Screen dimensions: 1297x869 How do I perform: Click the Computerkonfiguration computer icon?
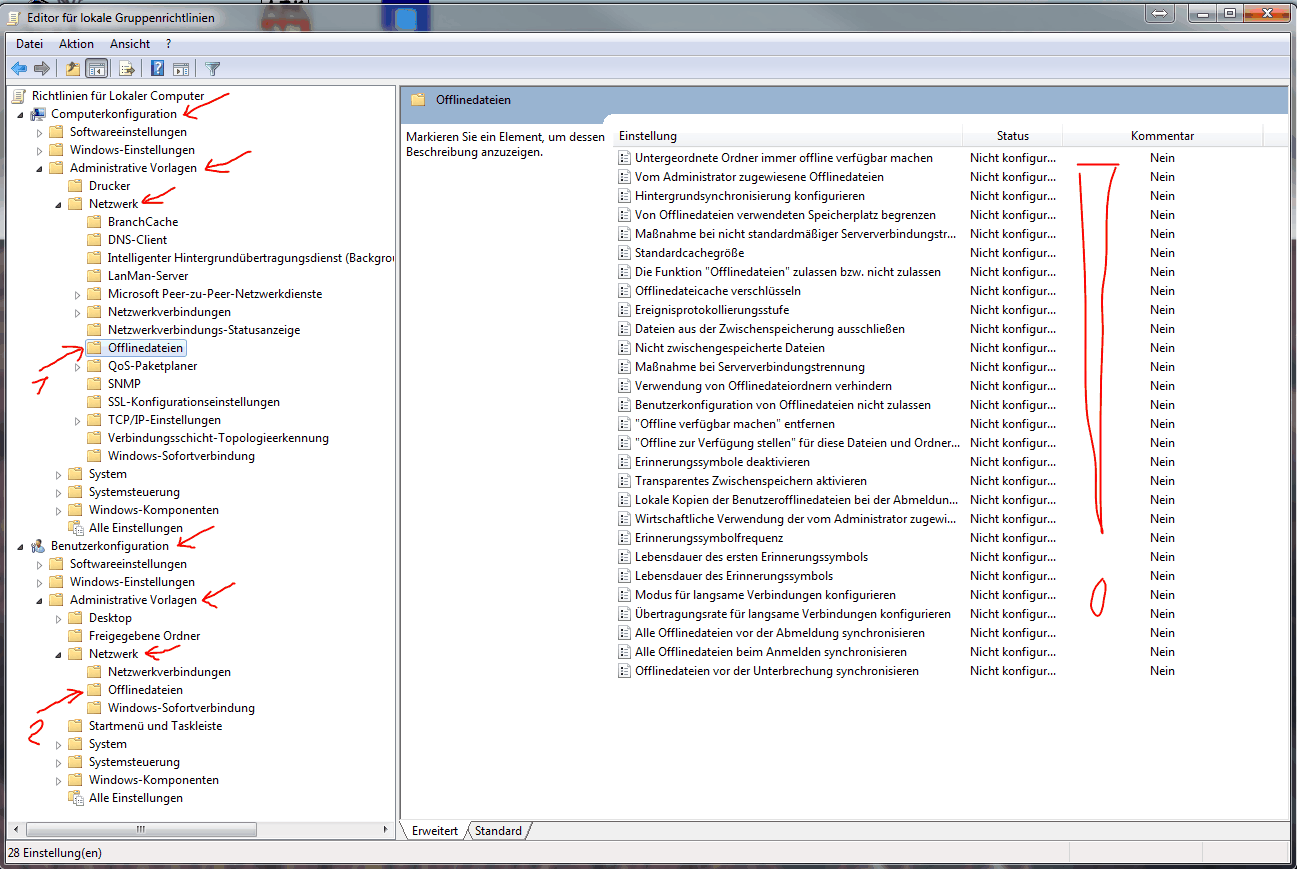38,114
